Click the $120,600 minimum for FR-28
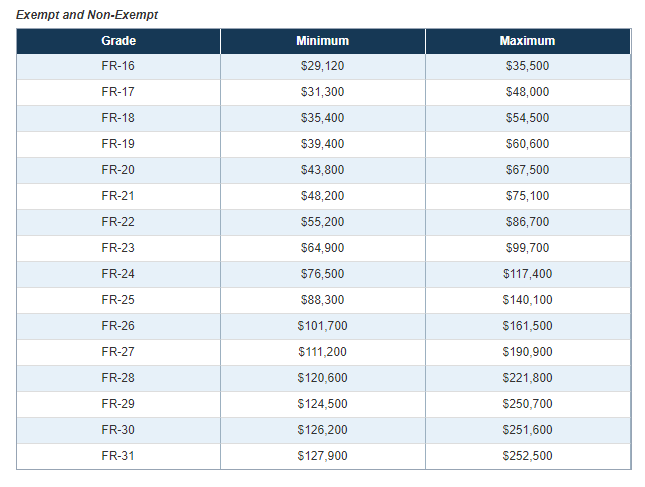Viewport: 645px width, 487px height. 322,378
